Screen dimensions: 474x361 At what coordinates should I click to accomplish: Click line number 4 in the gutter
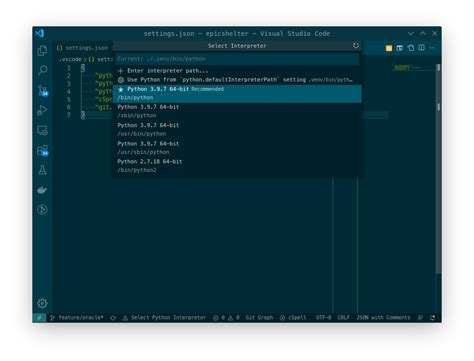pyautogui.click(x=69, y=92)
